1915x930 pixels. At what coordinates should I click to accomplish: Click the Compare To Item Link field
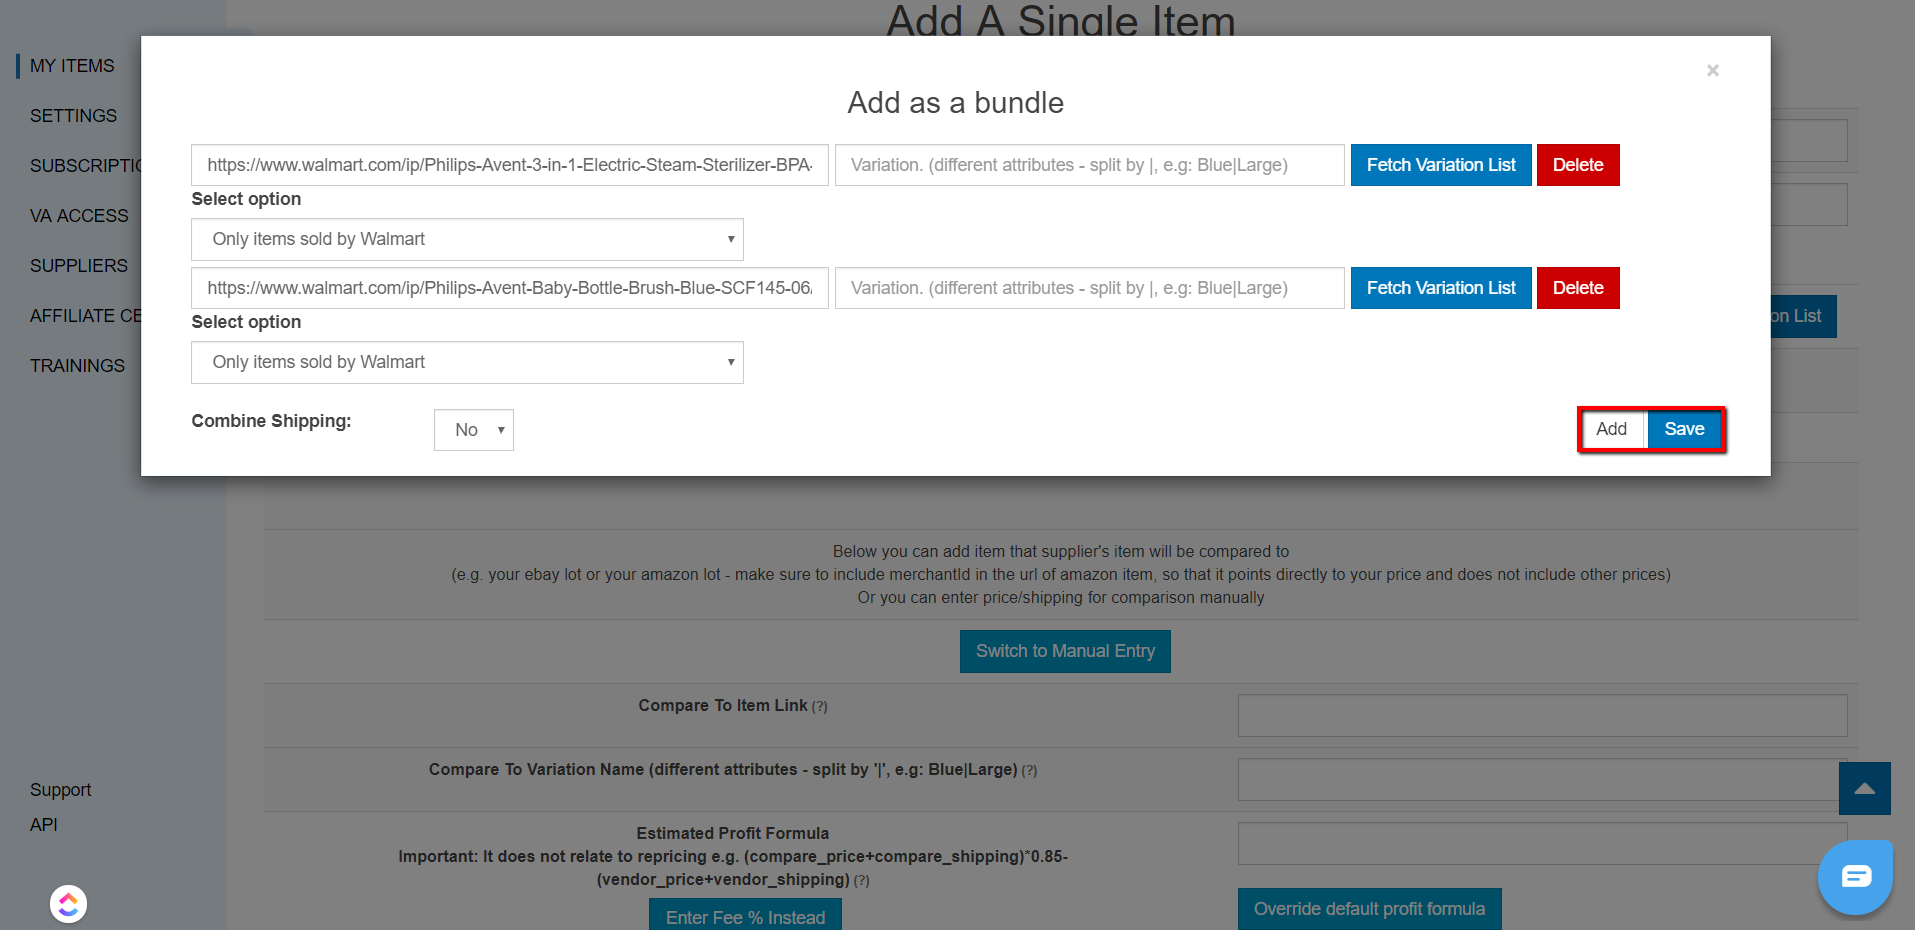(1542, 716)
